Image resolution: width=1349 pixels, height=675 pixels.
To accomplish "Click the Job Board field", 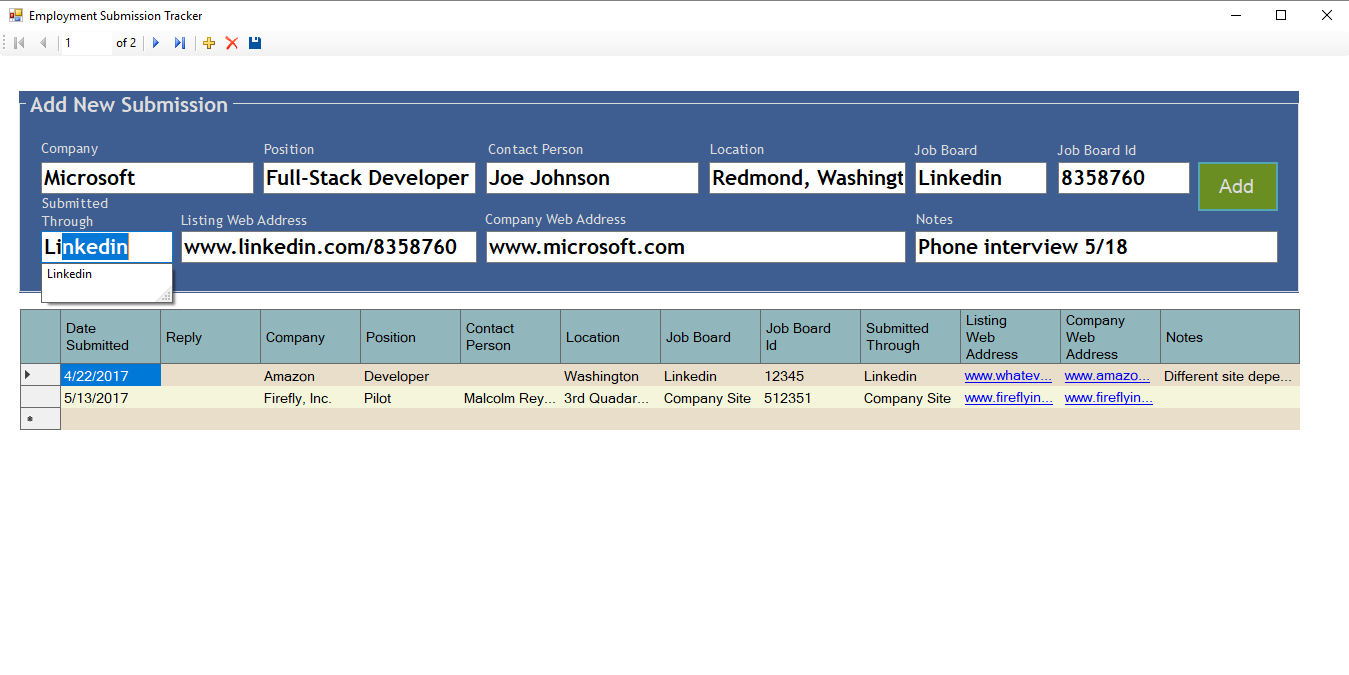I will [981, 178].
